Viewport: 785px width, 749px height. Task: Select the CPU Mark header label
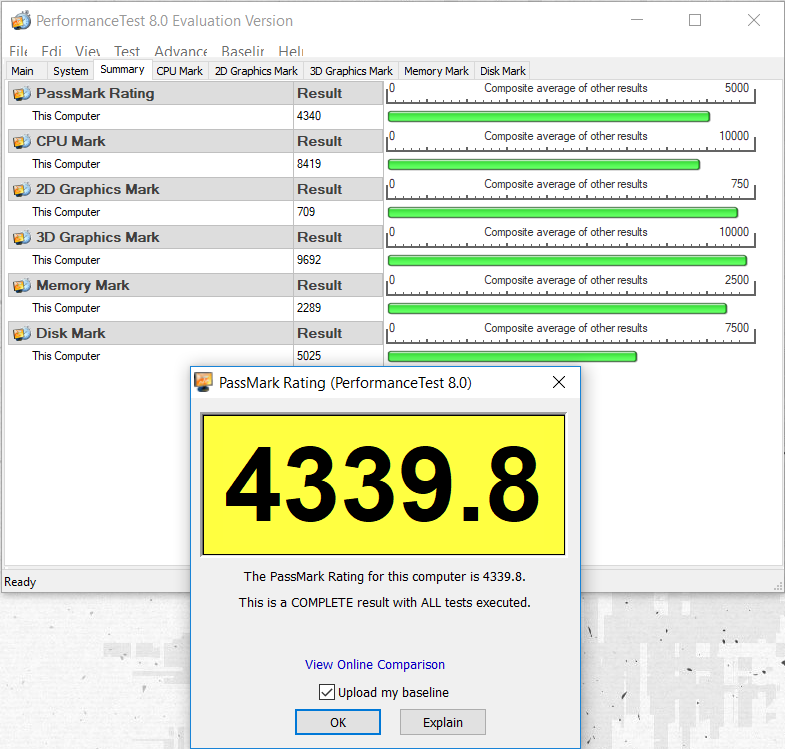pyautogui.click(x=71, y=142)
